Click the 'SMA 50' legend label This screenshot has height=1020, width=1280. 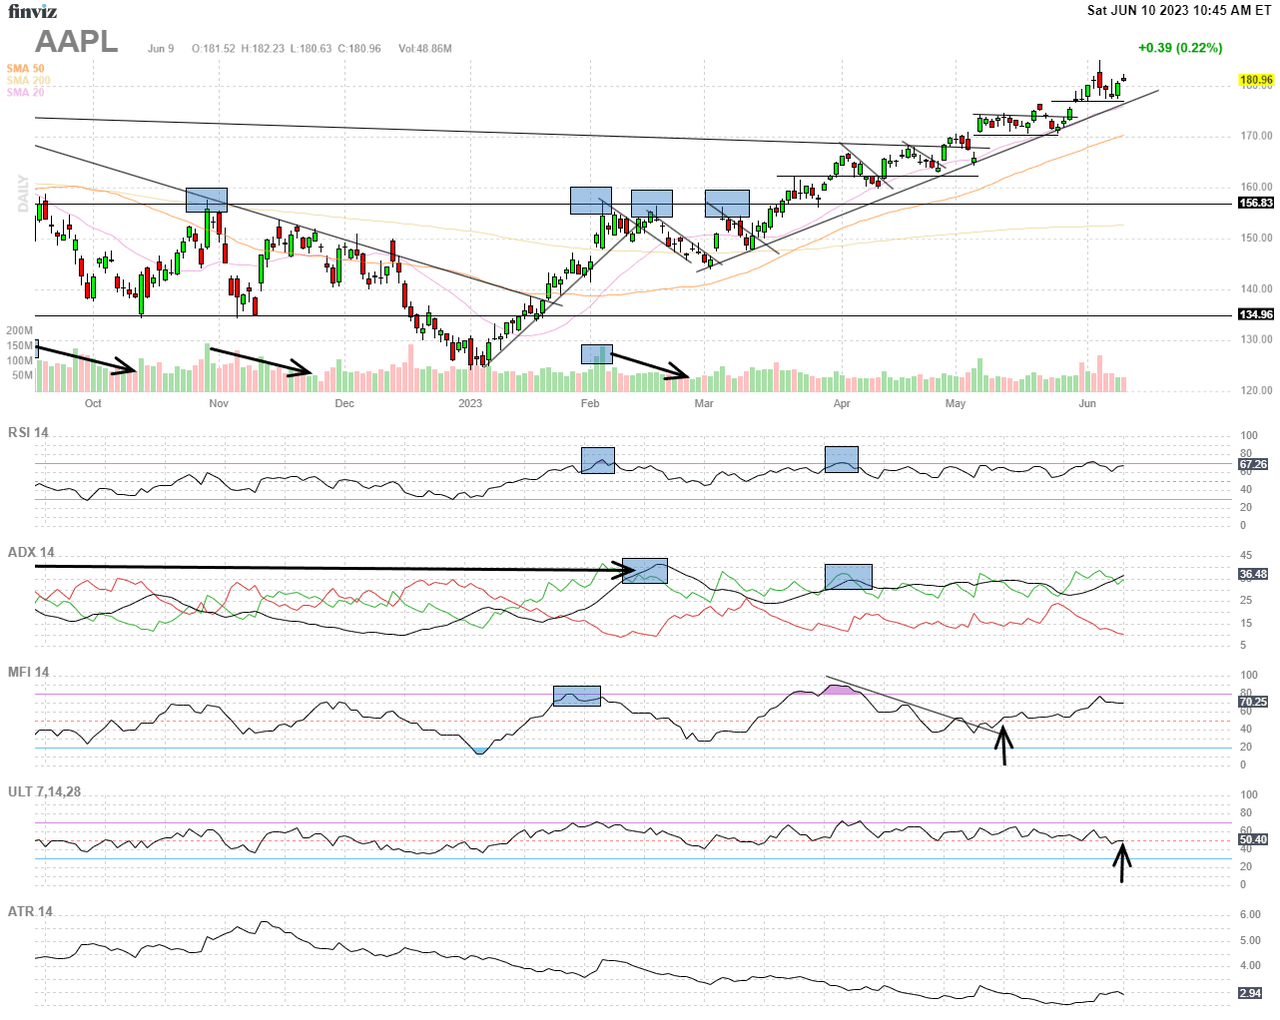click(x=26, y=69)
